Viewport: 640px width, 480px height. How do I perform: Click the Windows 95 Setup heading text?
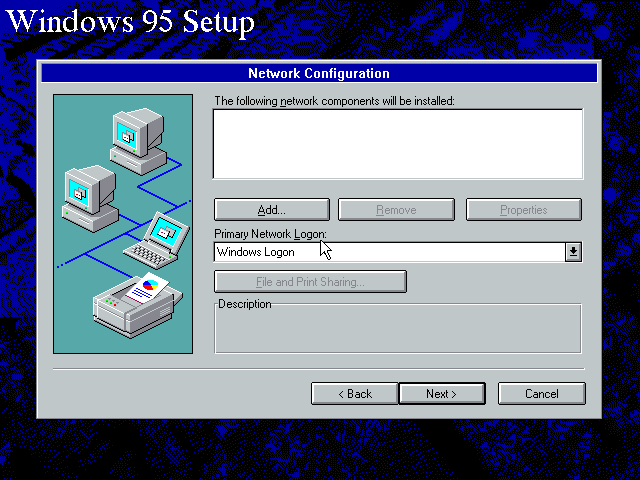131,21
